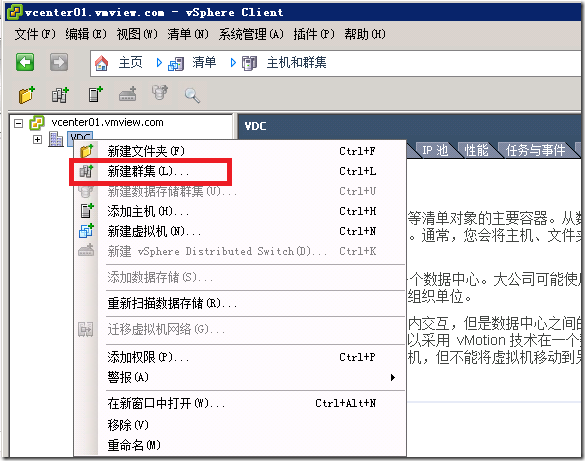Click the green back navigation arrow

coord(25,62)
